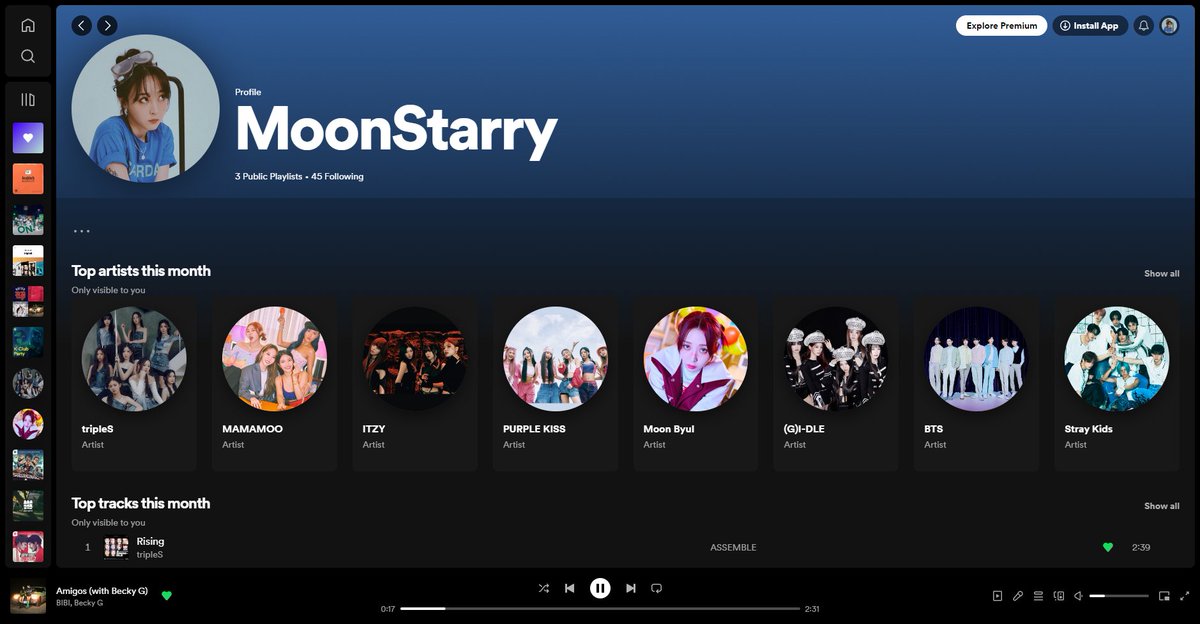This screenshot has width=1200, height=624.
Task: Show all top tracks this month
Action: click(x=1161, y=506)
